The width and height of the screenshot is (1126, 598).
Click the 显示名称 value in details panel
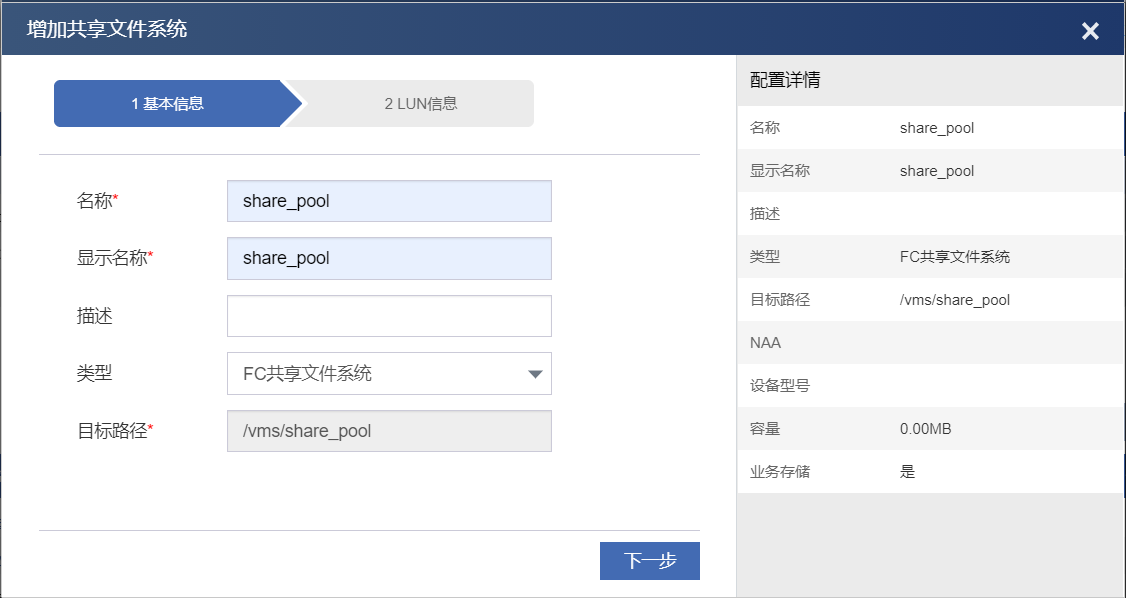tap(937, 171)
